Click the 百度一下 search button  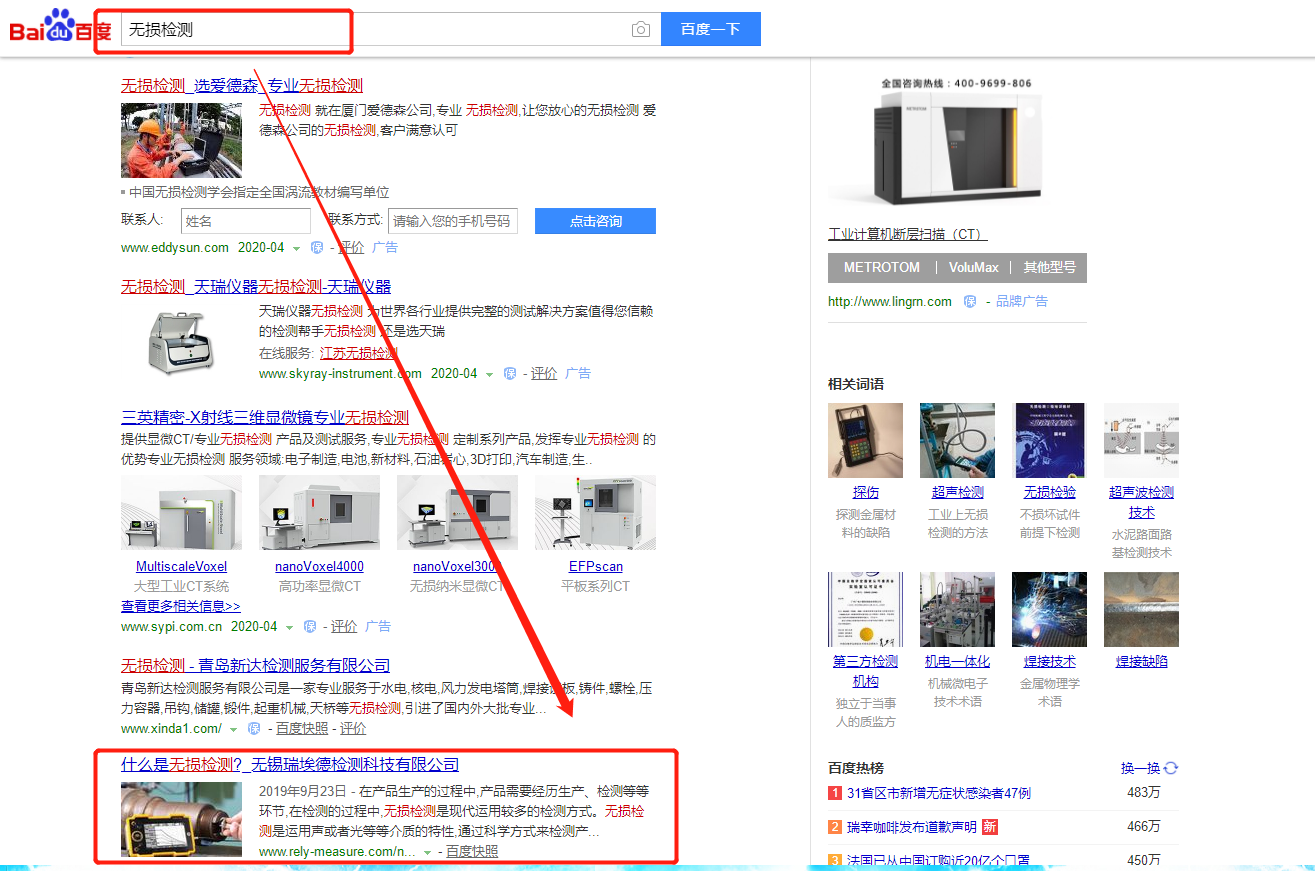(710, 29)
